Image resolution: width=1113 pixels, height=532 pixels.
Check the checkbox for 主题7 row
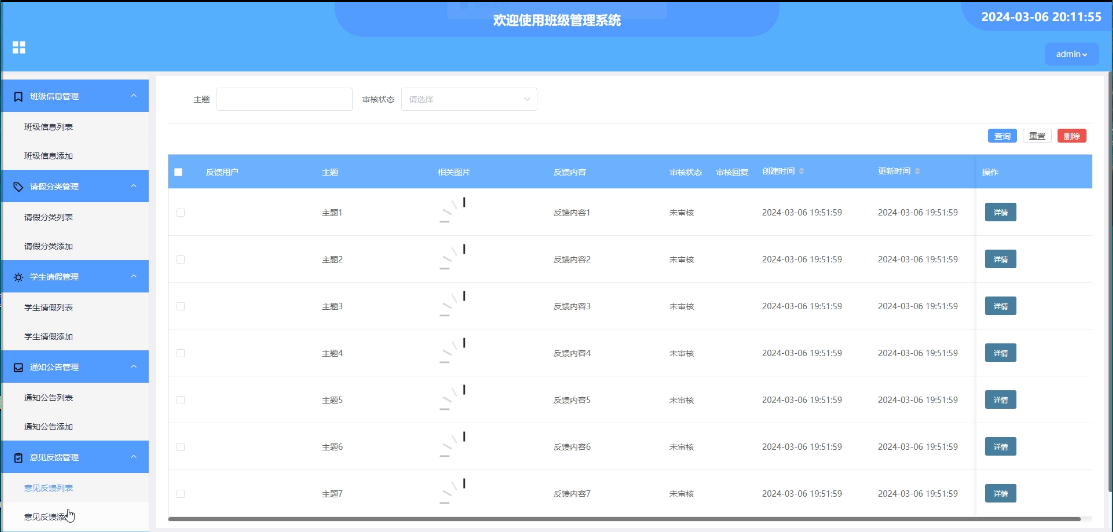click(180, 494)
